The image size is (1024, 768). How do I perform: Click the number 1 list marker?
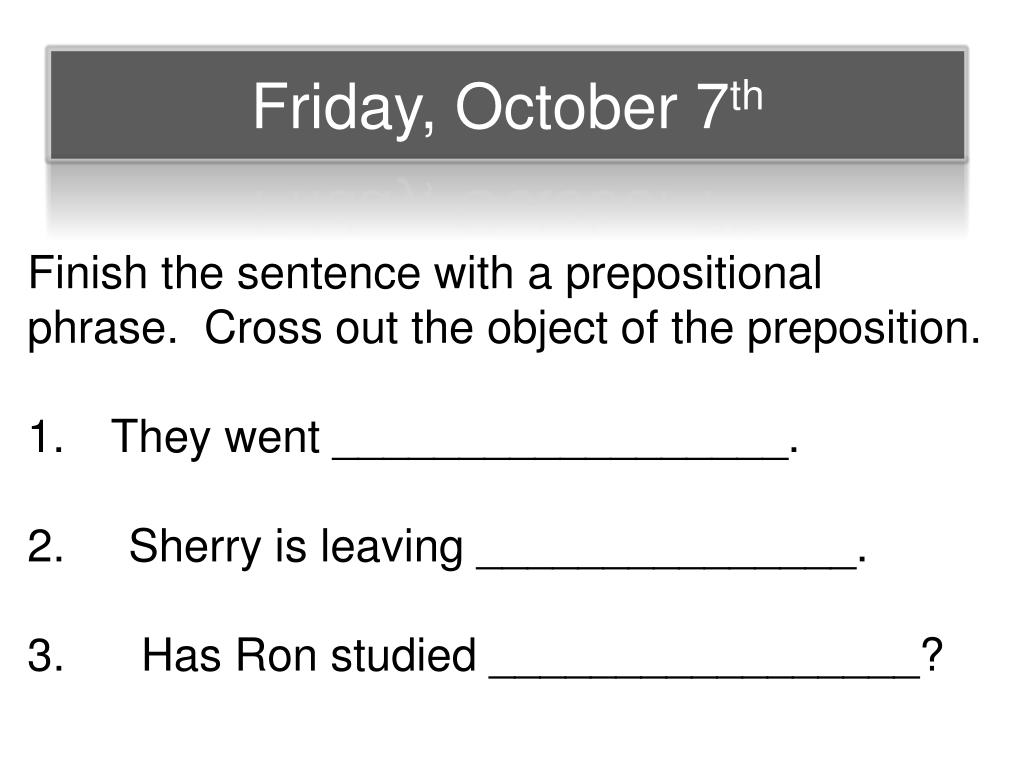pos(46,436)
